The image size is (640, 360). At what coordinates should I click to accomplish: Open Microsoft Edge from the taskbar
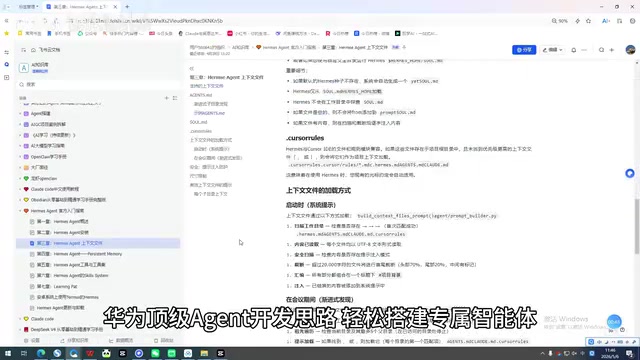pos(41,353)
